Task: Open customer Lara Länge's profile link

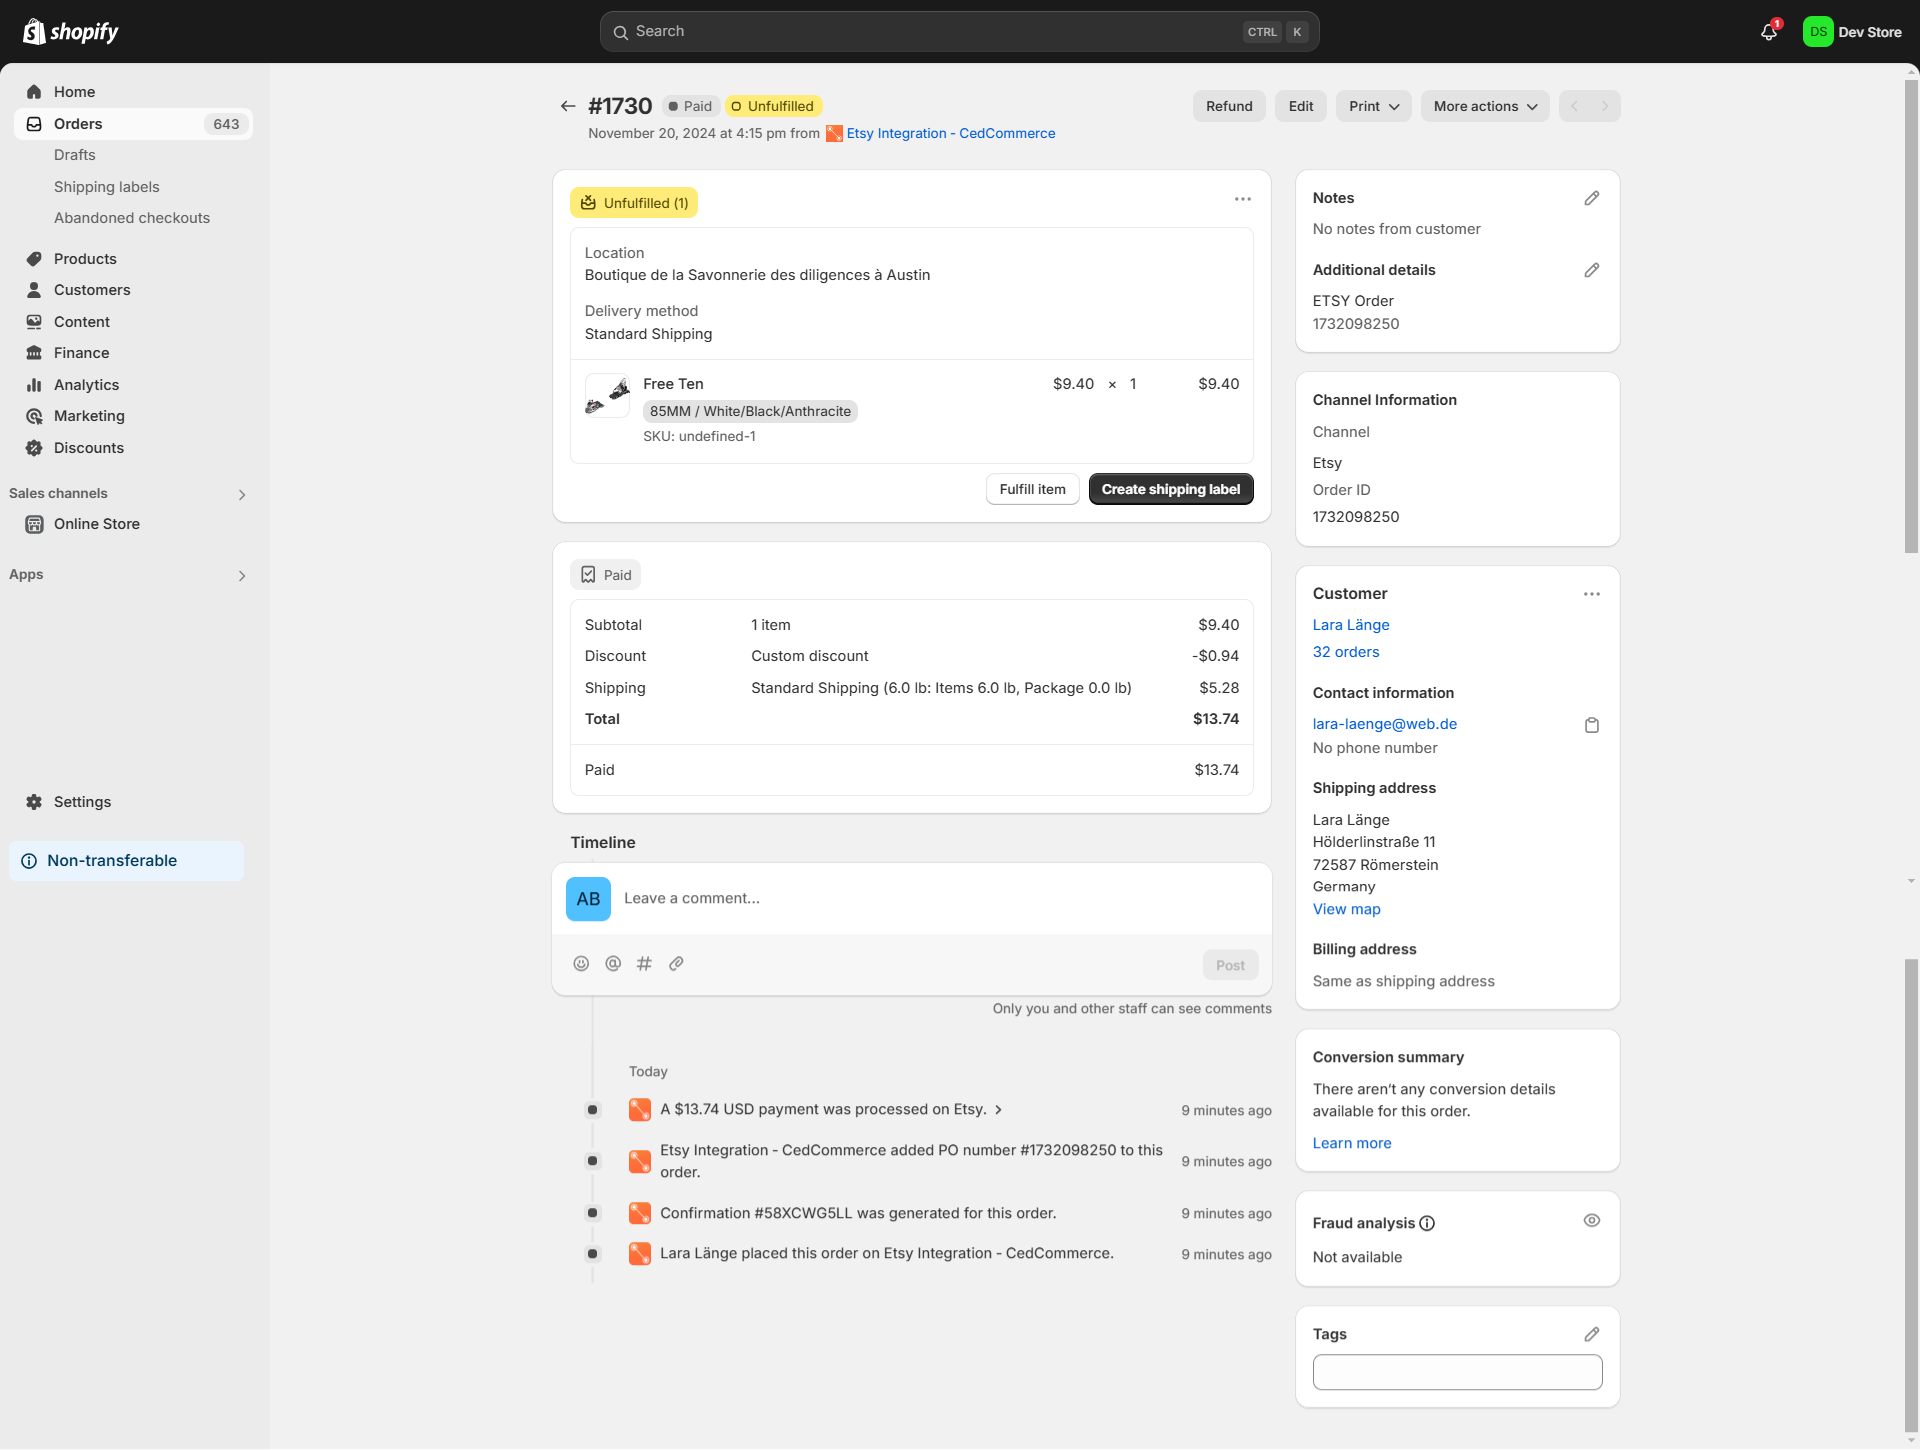Action: pyautogui.click(x=1351, y=625)
